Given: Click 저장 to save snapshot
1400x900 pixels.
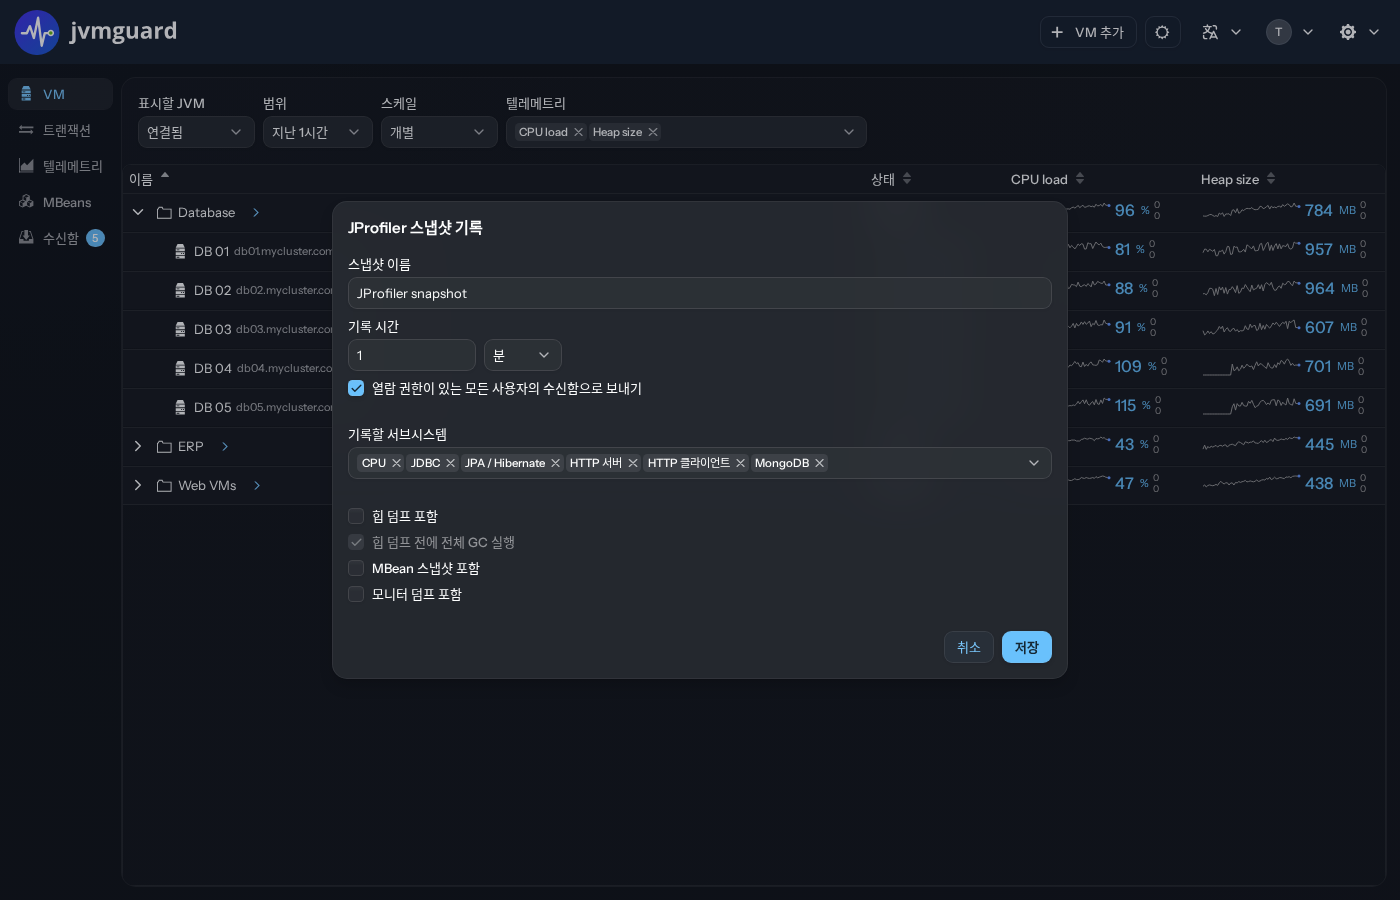Looking at the screenshot, I should (x=1027, y=647).
